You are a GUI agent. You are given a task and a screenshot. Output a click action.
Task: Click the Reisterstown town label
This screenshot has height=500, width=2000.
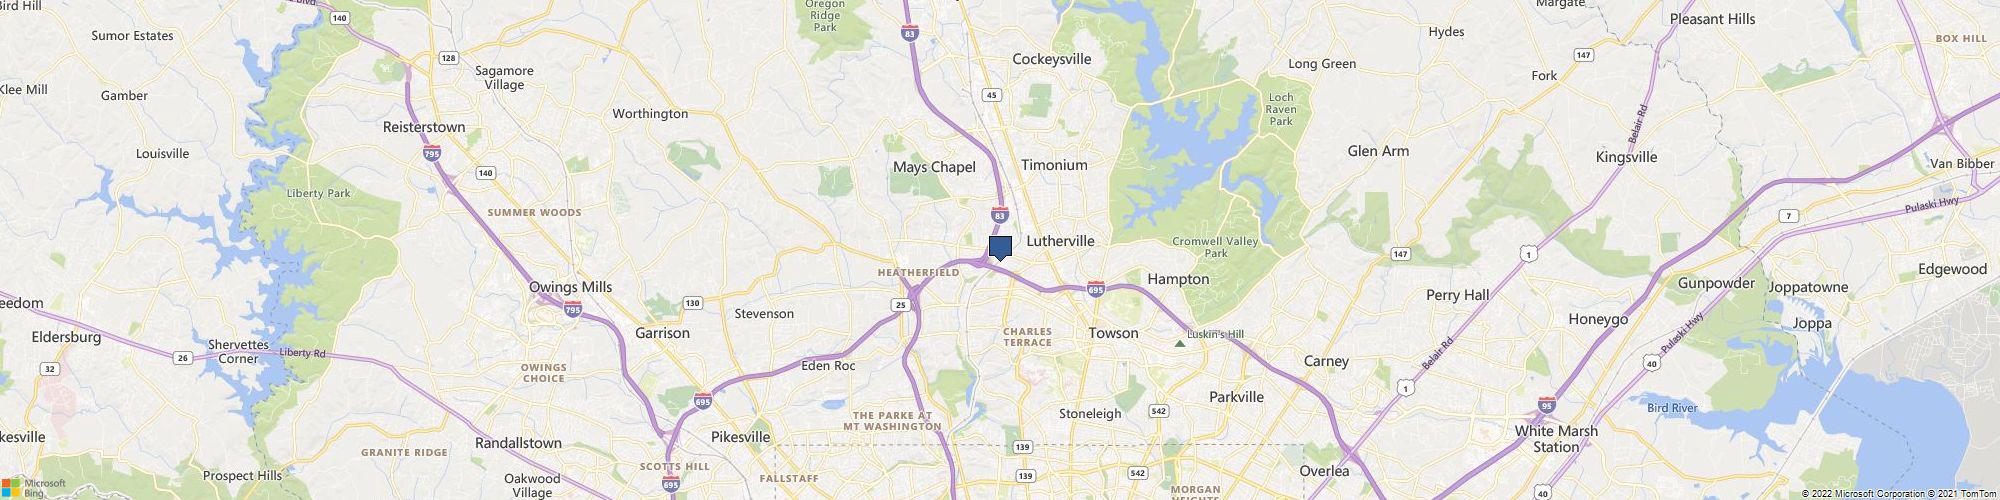(x=424, y=127)
